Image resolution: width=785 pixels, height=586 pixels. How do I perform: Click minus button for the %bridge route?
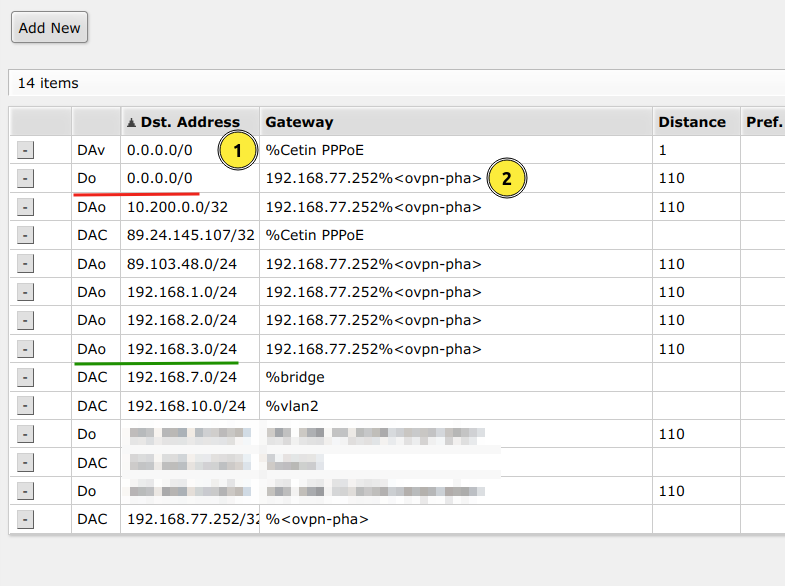coord(25,377)
